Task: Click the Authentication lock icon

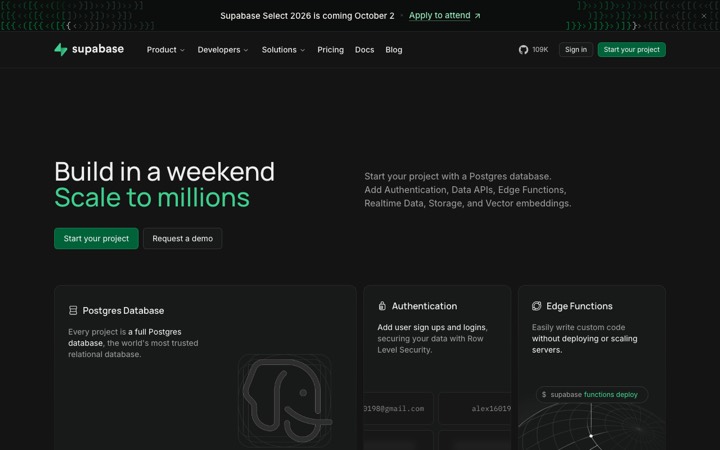Action: (x=382, y=306)
